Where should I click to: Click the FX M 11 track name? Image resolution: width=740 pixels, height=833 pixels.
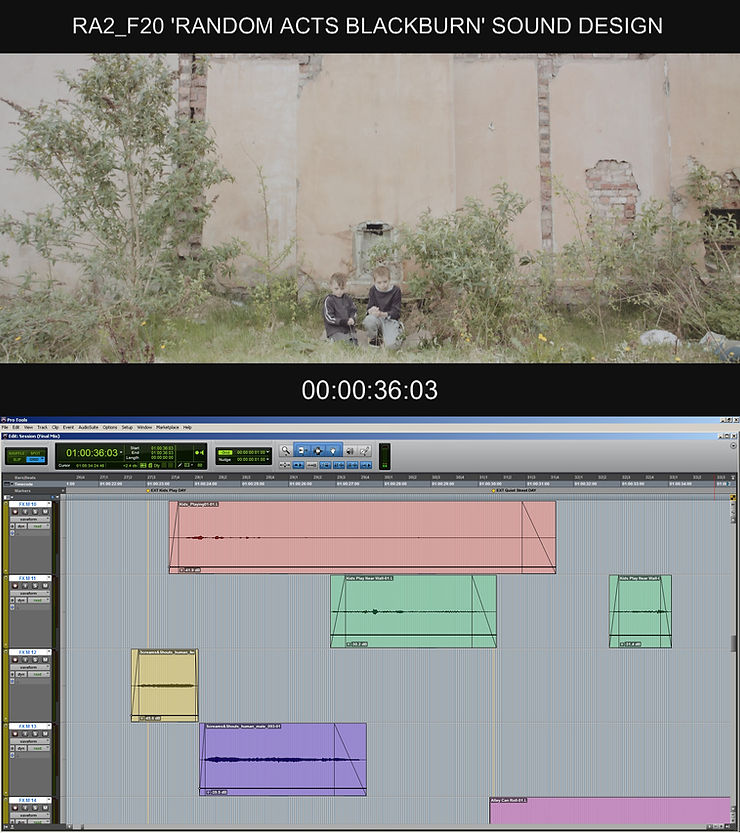pos(28,578)
